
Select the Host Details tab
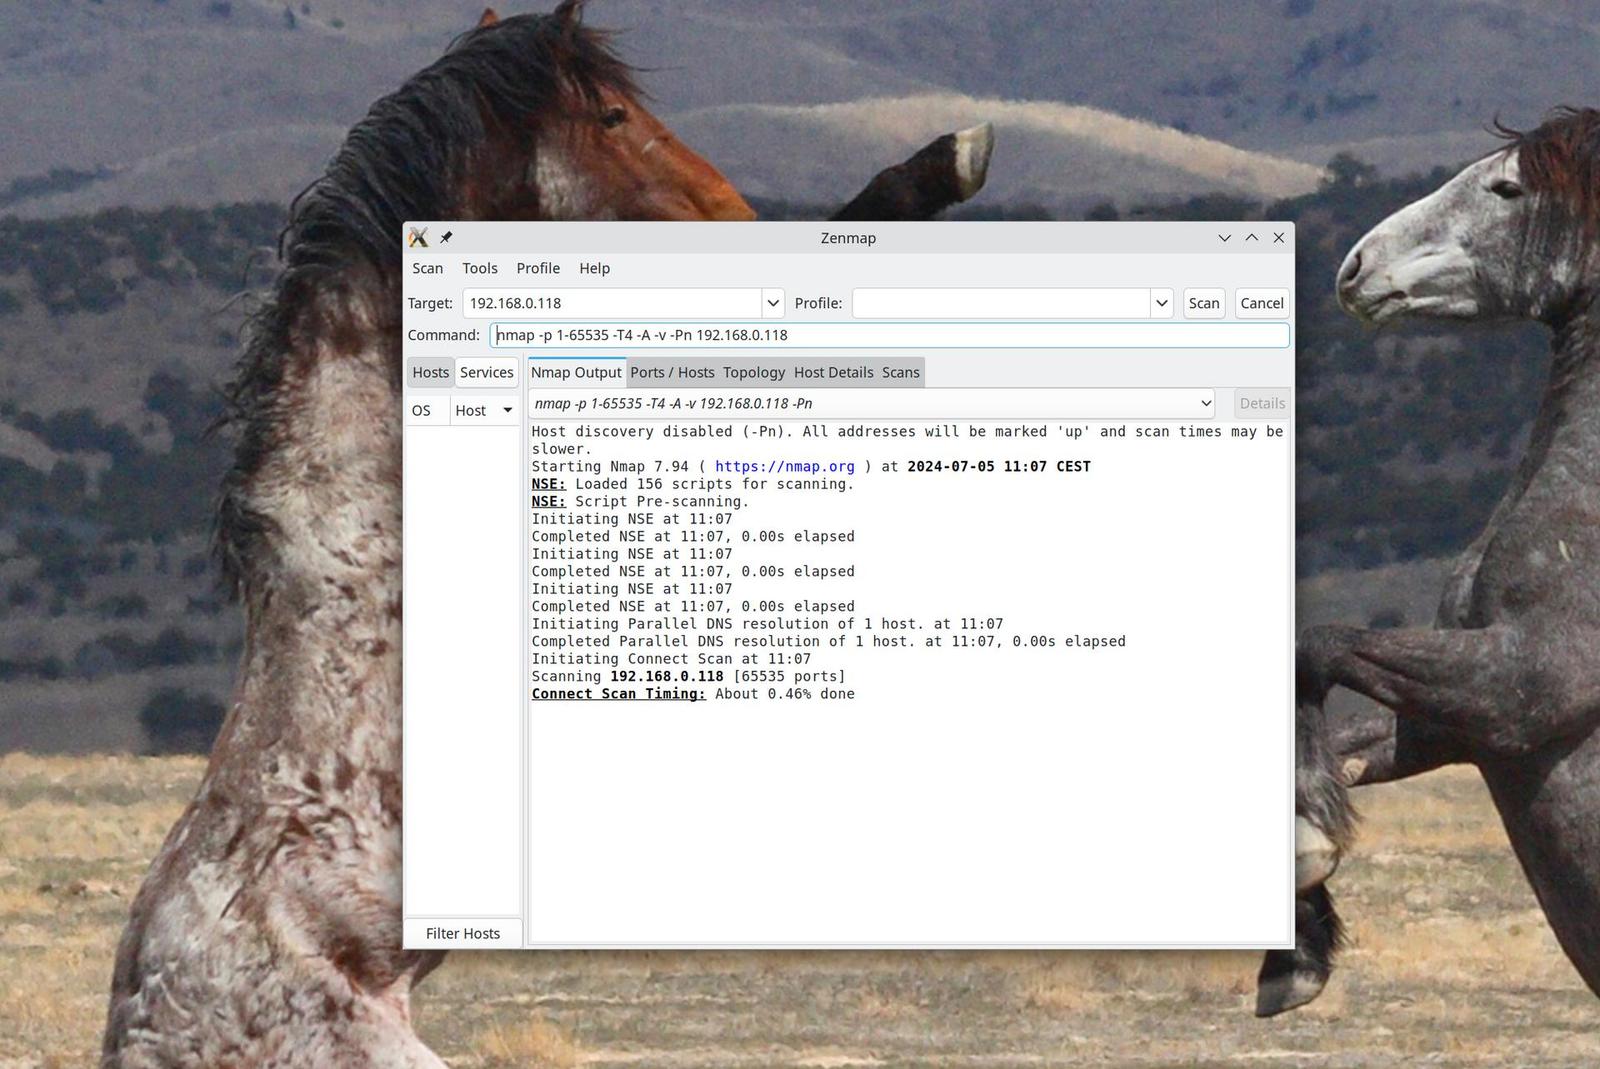[834, 372]
